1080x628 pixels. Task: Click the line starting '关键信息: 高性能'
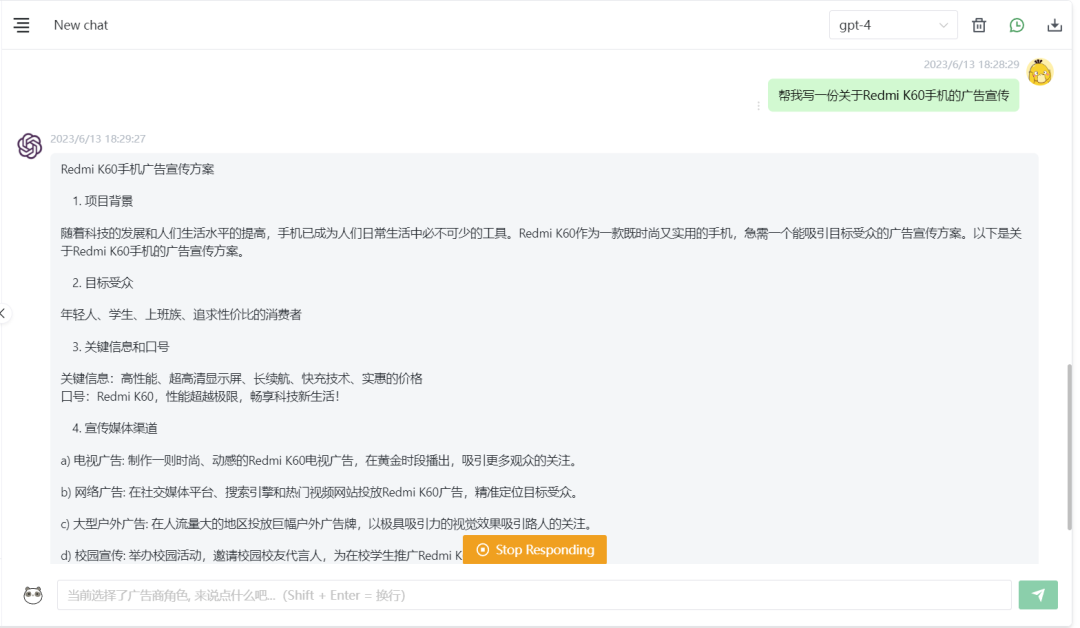tap(242, 379)
